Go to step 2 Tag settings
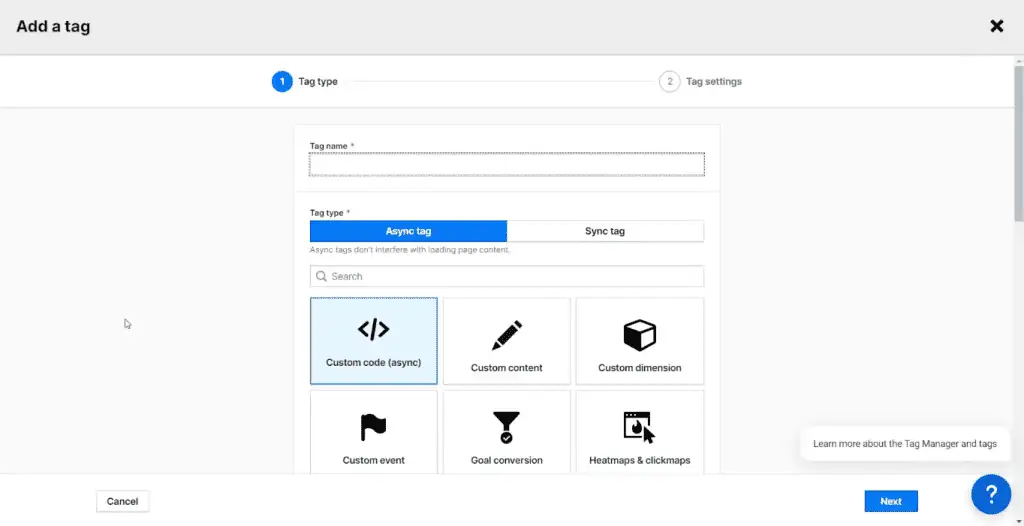This screenshot has width=1024, height=526. click(x=700, y=82)
